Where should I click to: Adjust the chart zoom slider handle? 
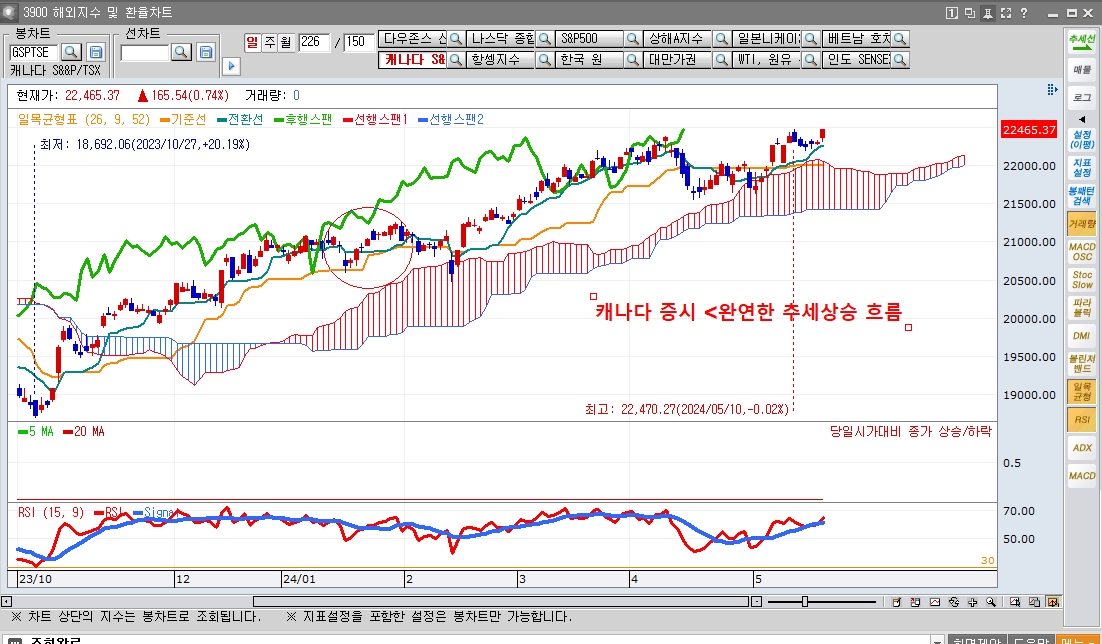(805, 602)
